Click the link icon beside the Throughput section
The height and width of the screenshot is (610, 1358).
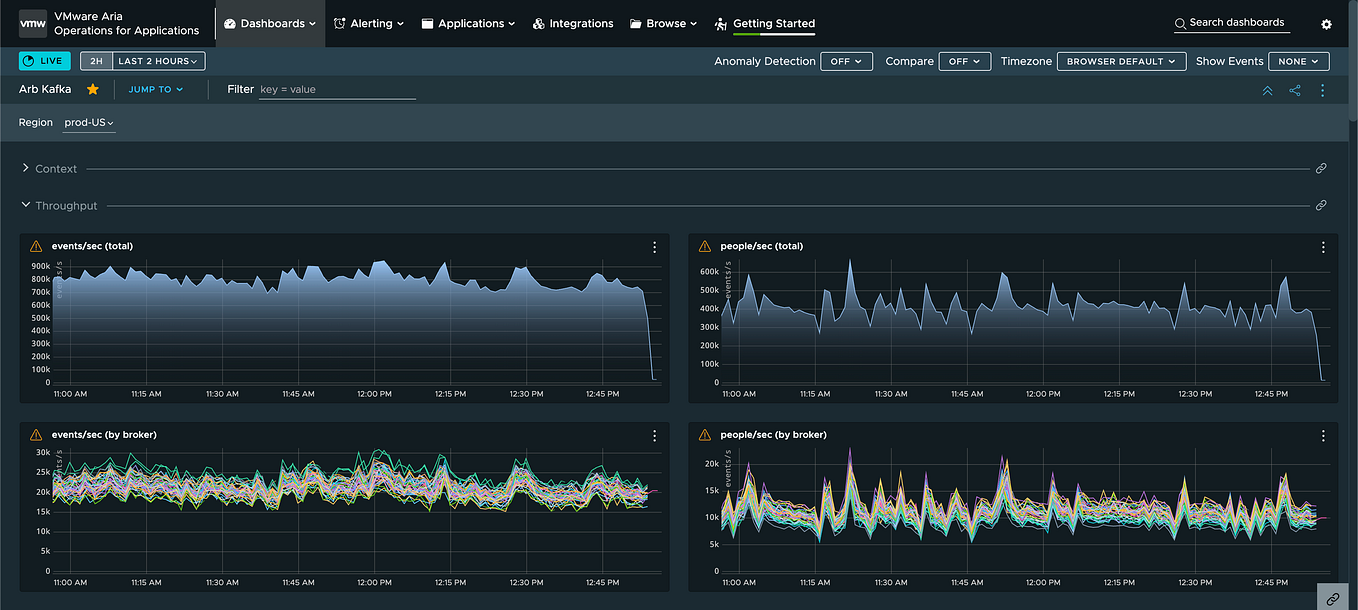[1321, 205]
